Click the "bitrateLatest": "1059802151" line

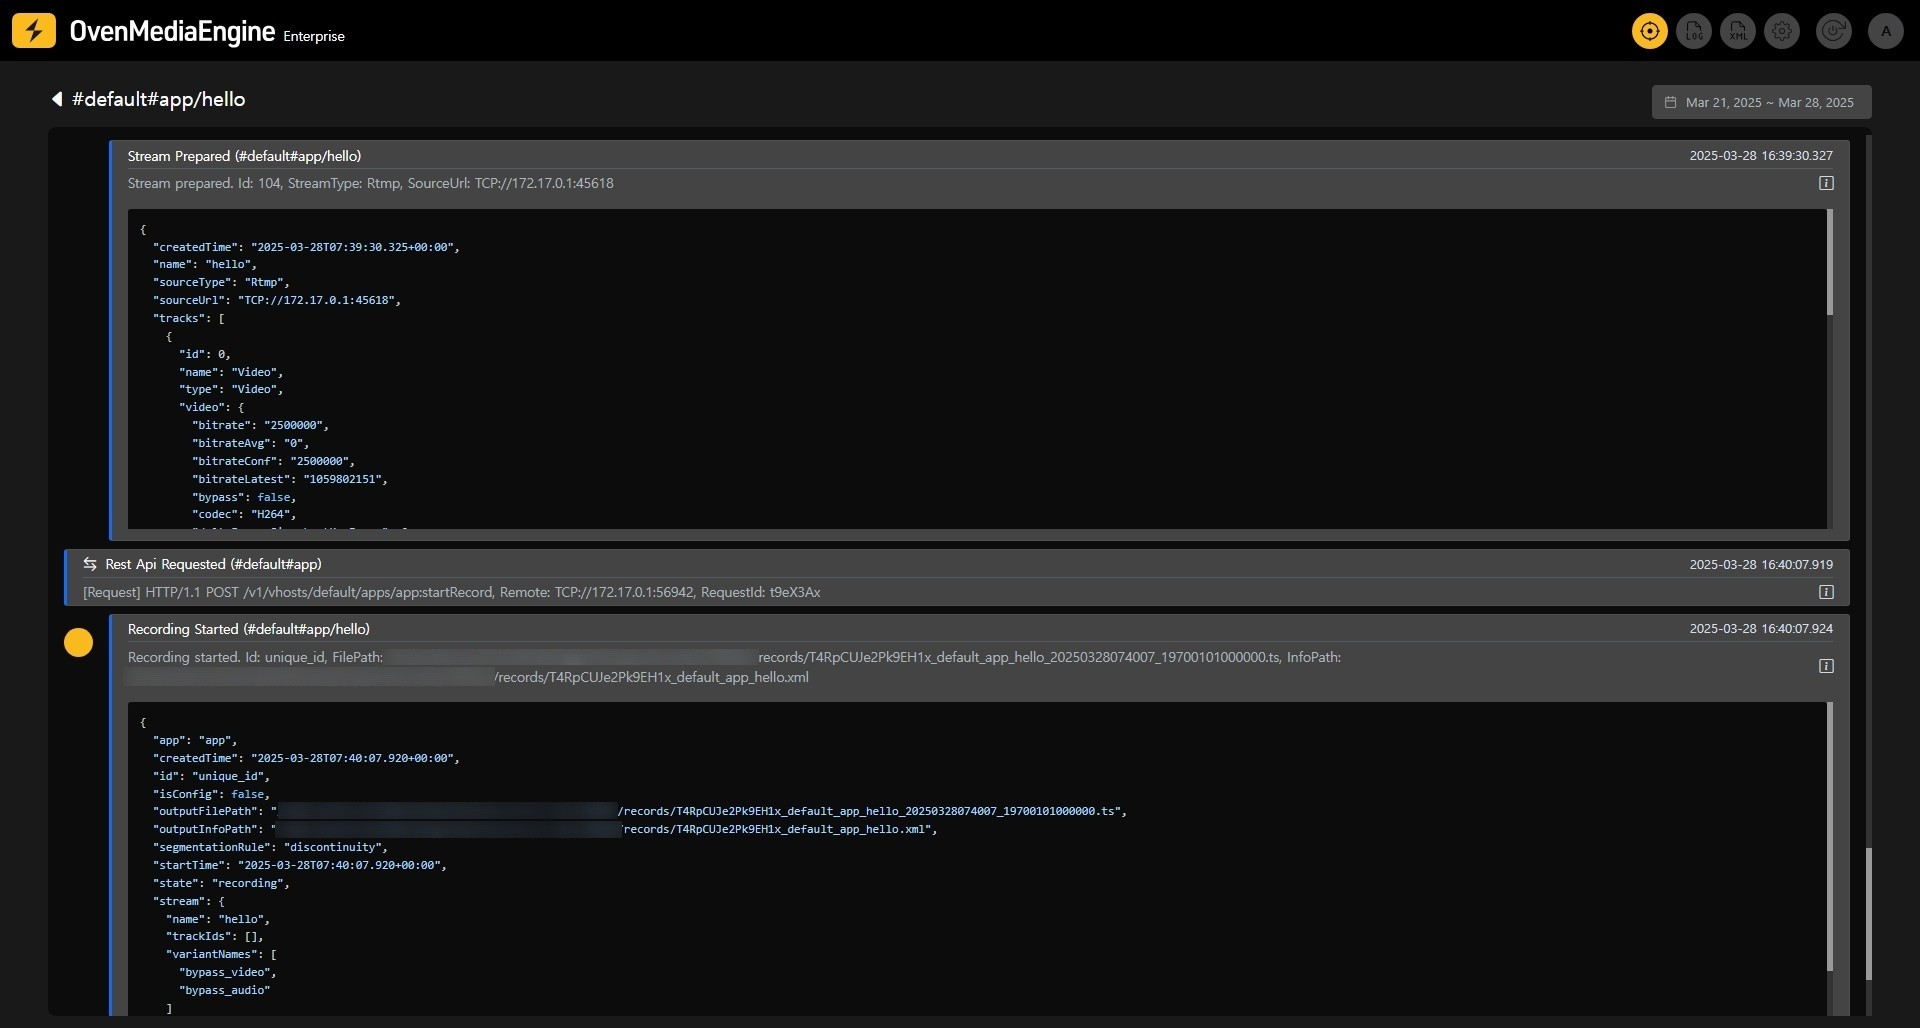point(289,479)
